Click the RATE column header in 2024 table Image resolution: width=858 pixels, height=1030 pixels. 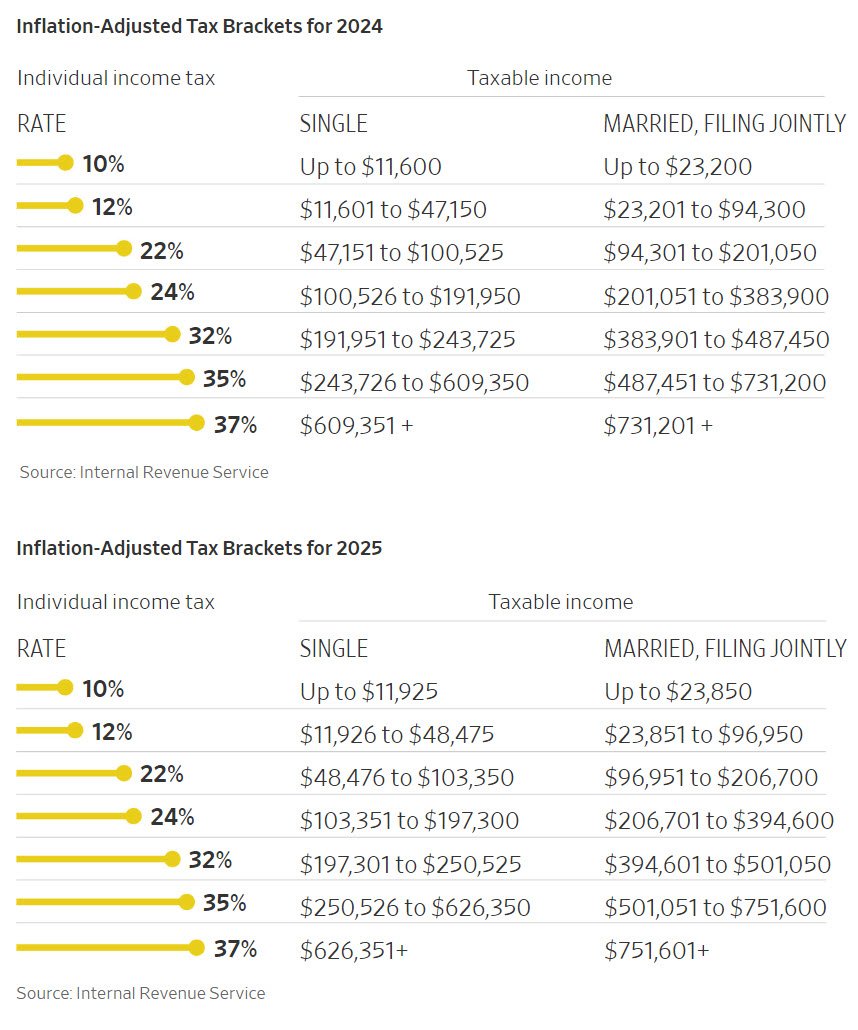coord(42,124)
